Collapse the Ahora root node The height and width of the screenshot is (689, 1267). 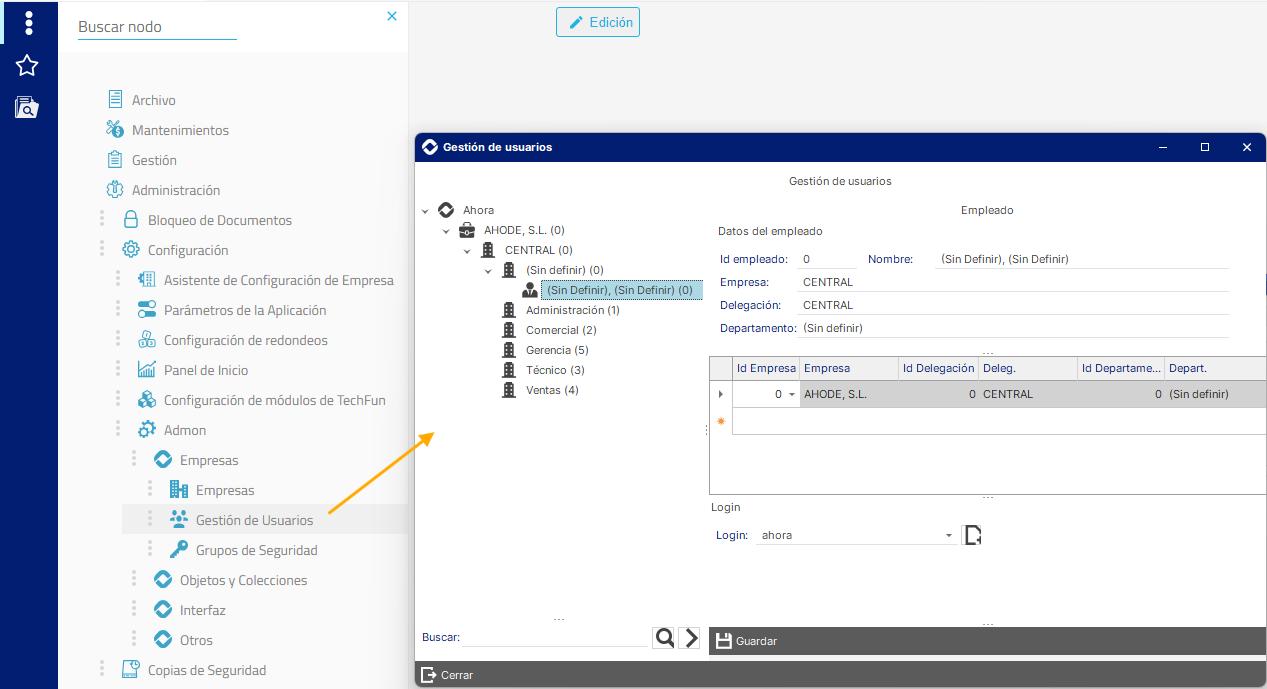tap(425, 211)
